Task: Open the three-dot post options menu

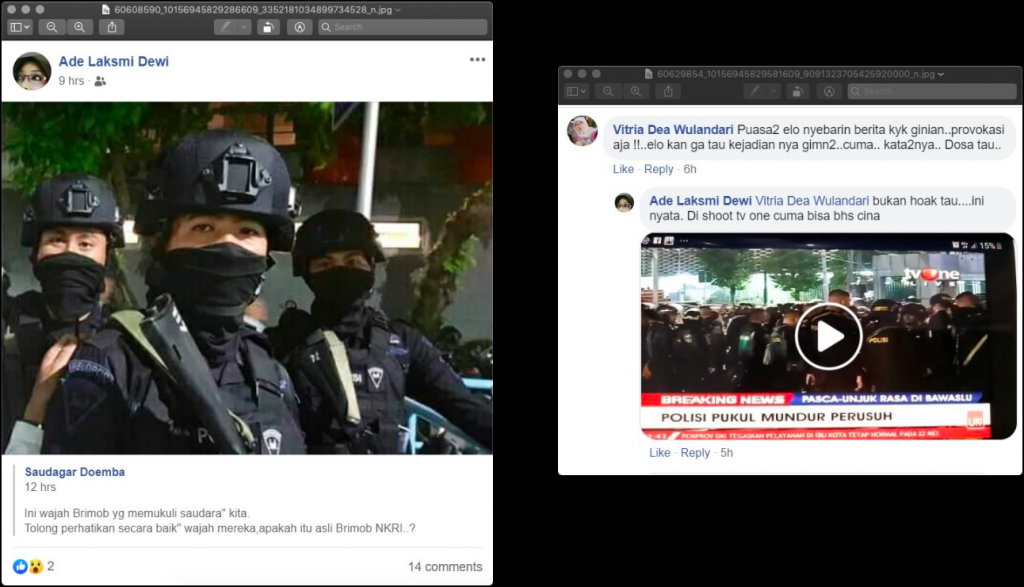Action: pyautogui.click(x=477, y=60)
